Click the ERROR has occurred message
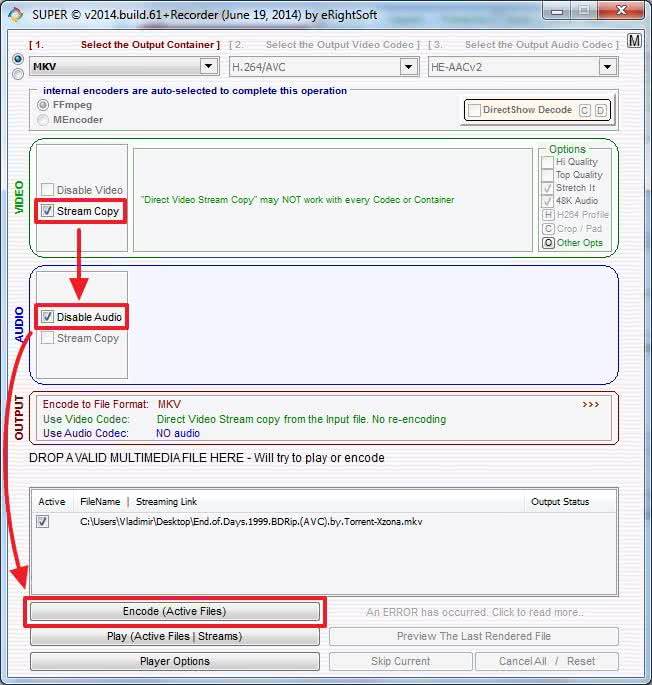This screenshot has width=652, height=685. 475,612
